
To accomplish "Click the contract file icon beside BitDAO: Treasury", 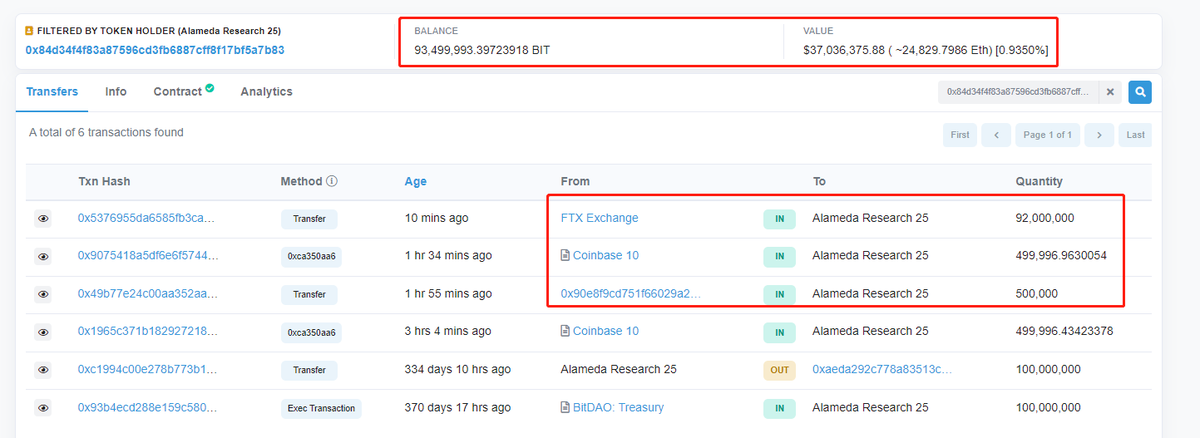I will pos(565,408).
